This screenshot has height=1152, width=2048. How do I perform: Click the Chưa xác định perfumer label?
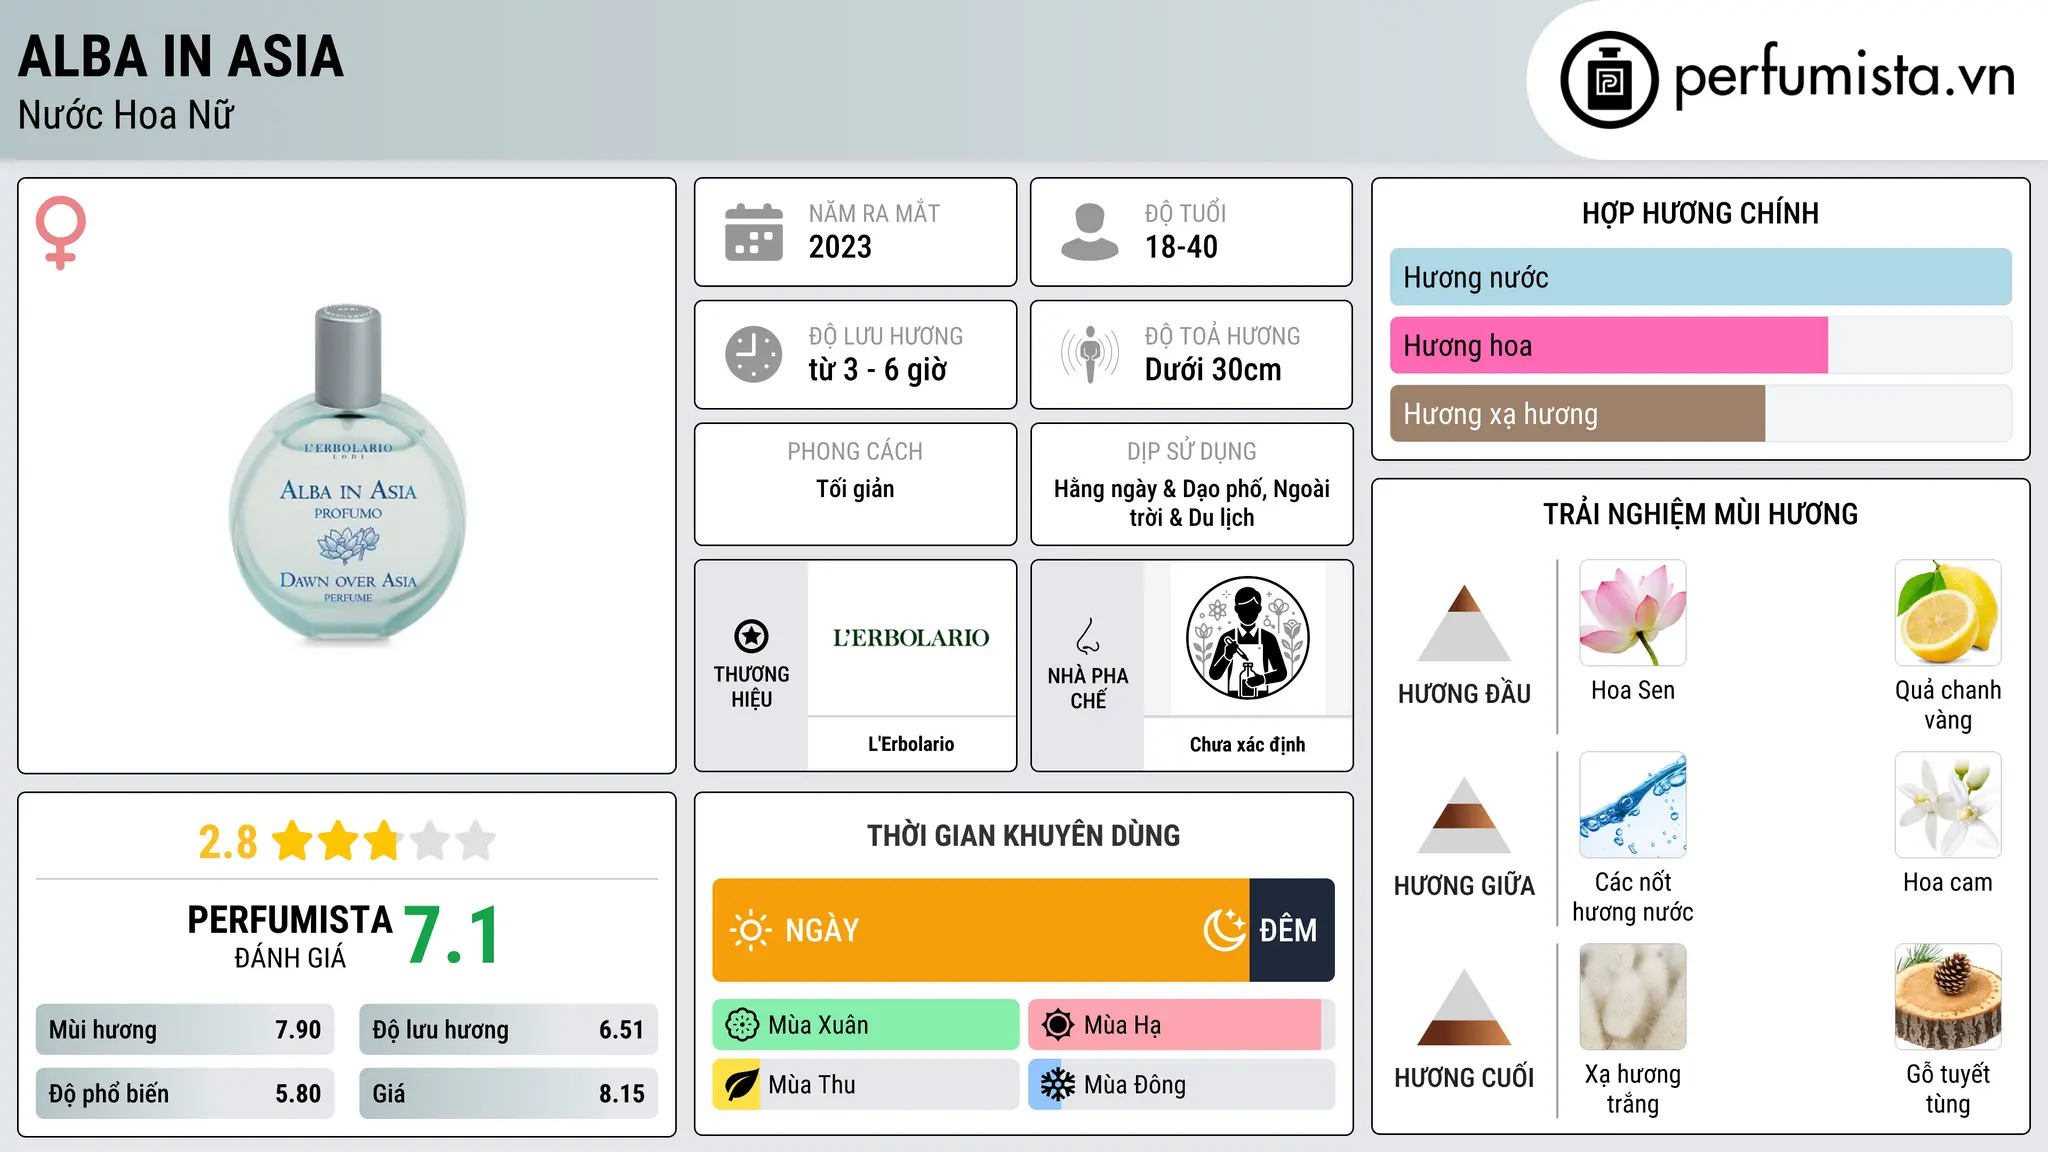coord(1247,744)
